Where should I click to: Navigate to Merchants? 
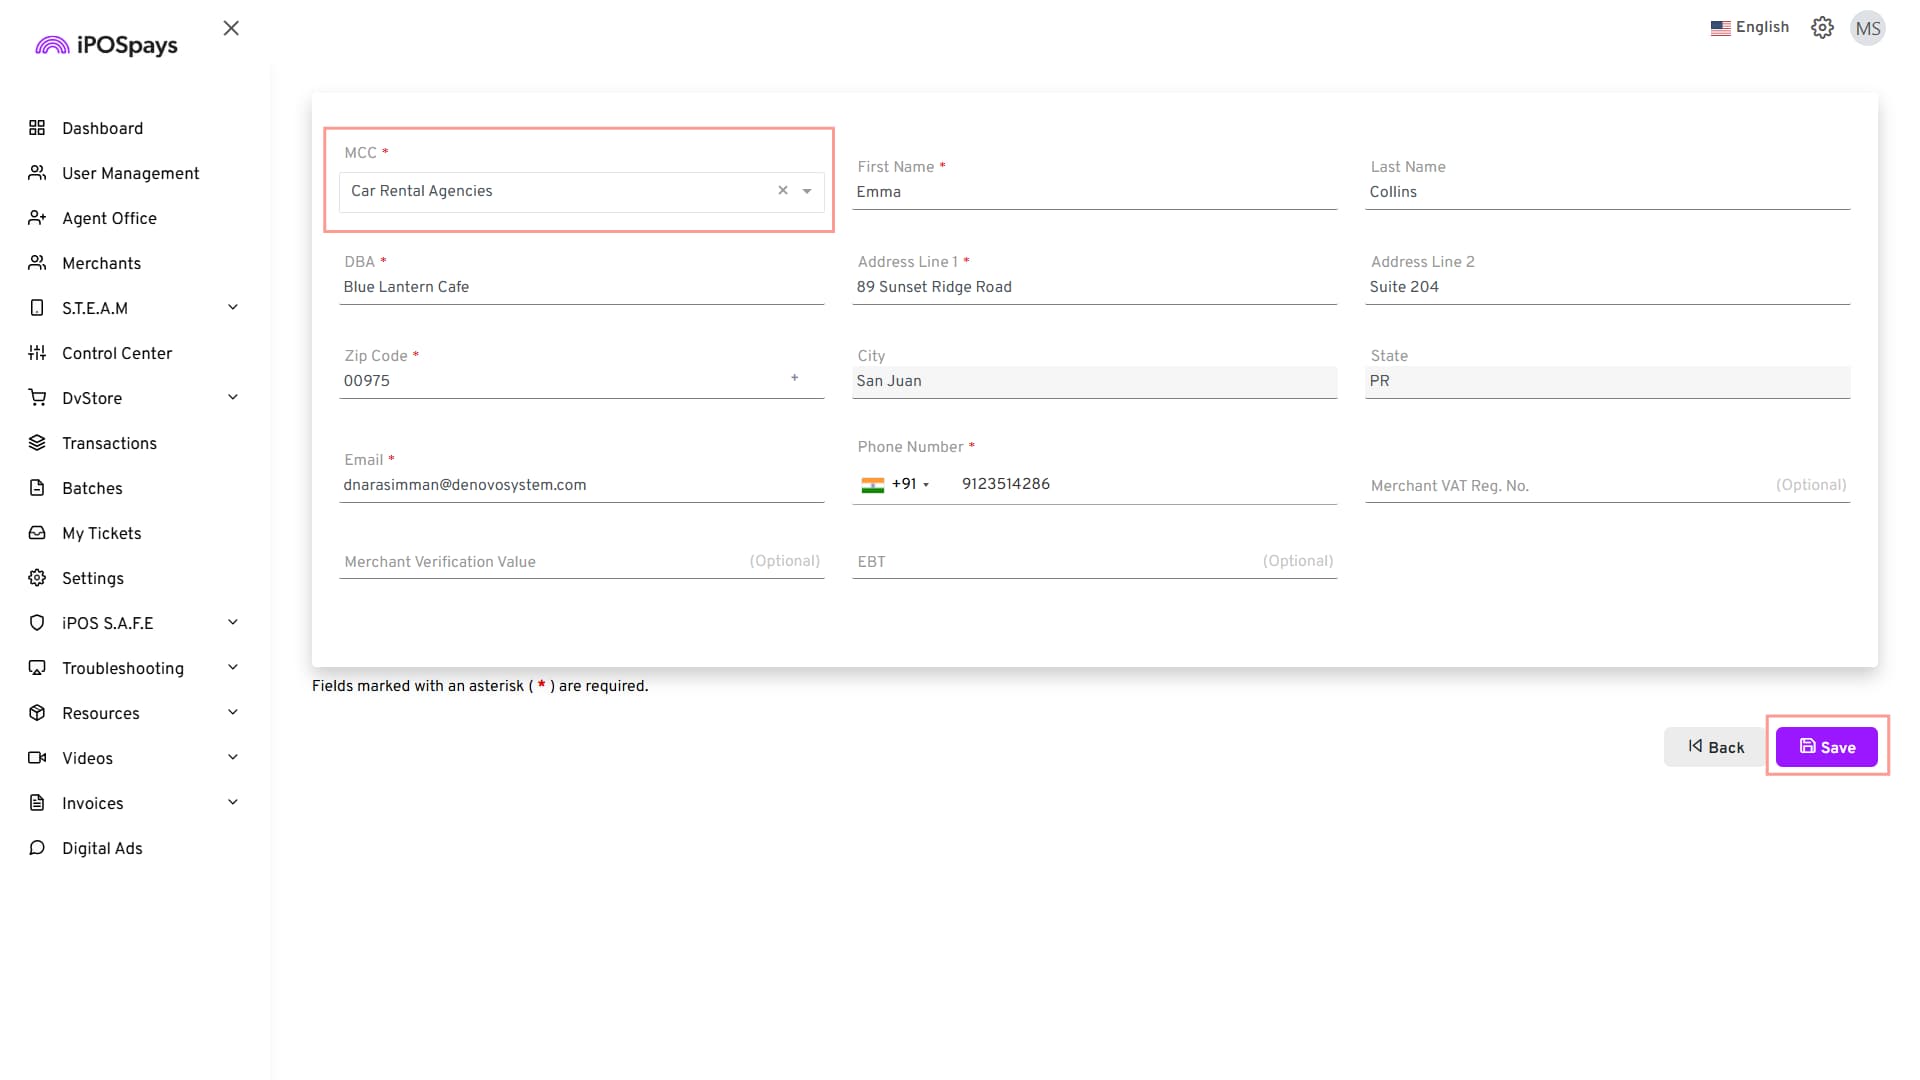point(101,263)
